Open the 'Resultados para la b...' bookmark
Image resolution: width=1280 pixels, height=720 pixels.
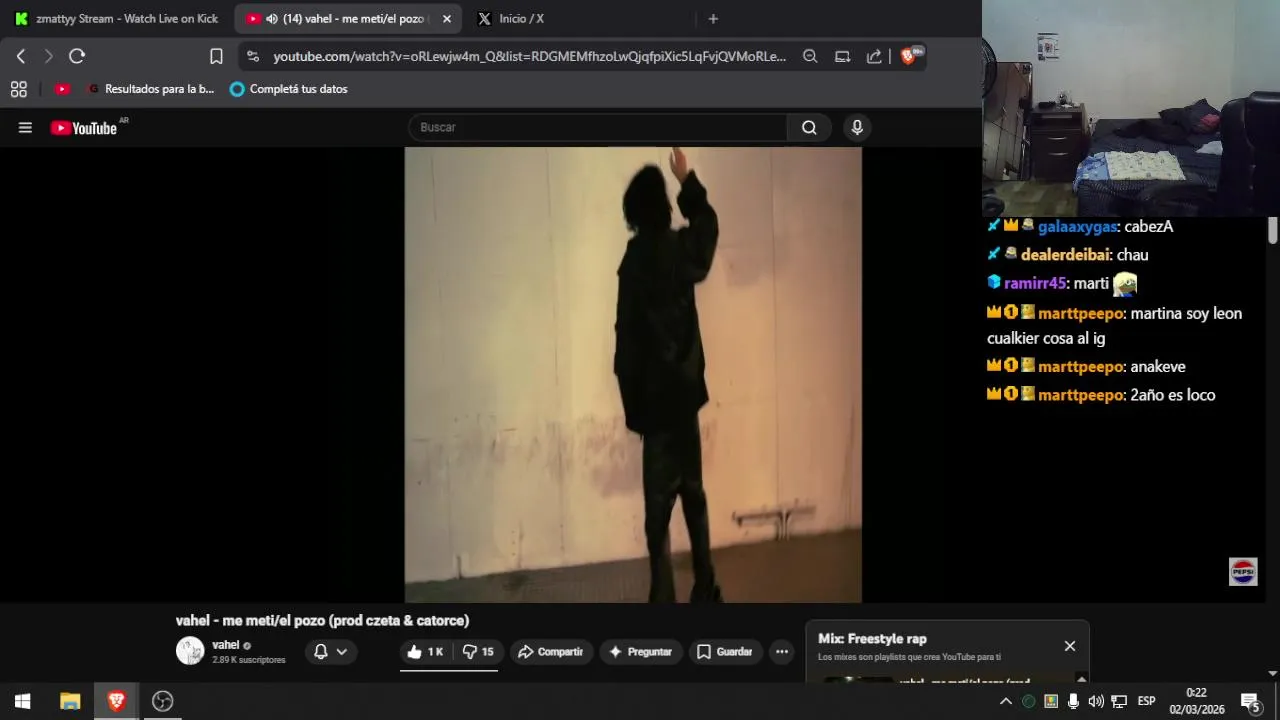[x=150, y=89]
